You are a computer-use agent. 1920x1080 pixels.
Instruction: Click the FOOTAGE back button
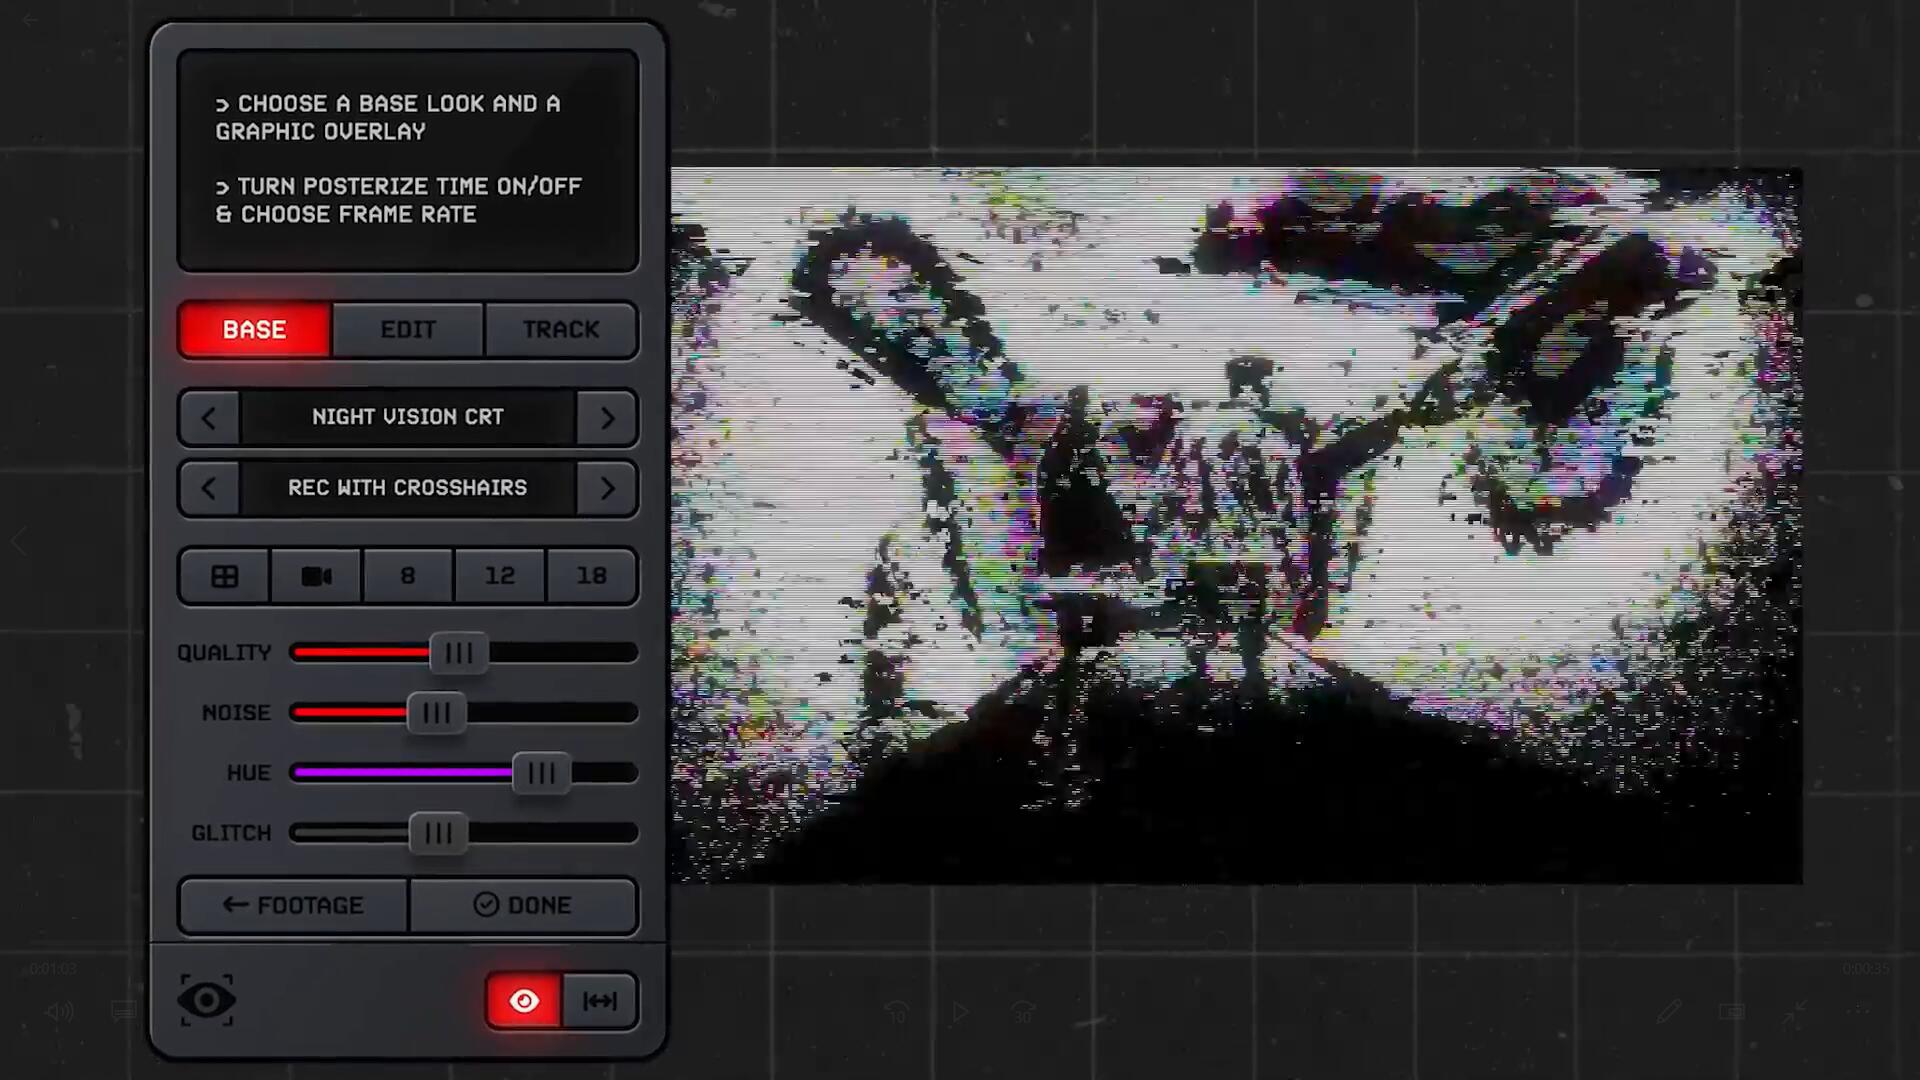291,903
